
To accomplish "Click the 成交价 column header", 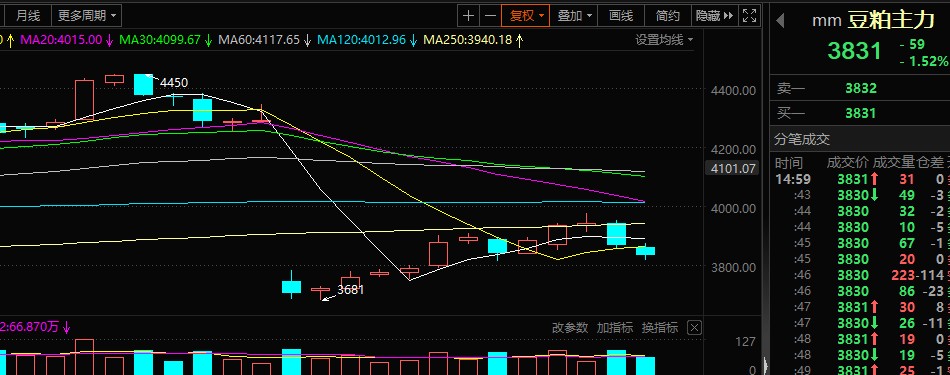I will [848, 162].
